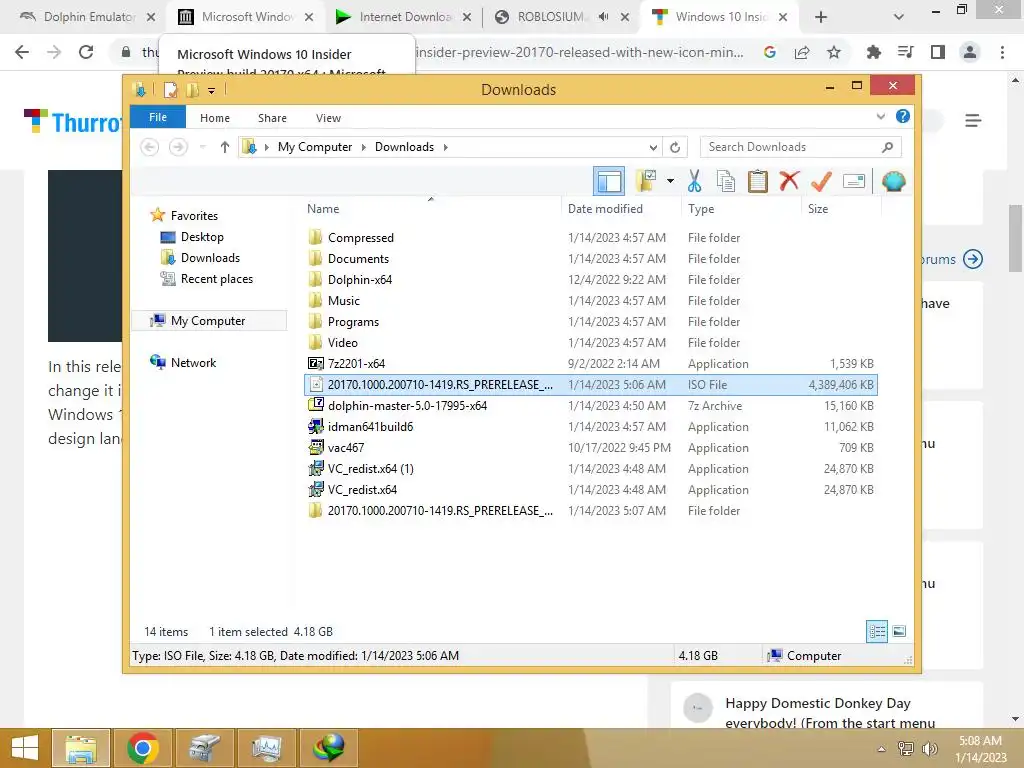Open a new Chrome tab

pos(821,17)
